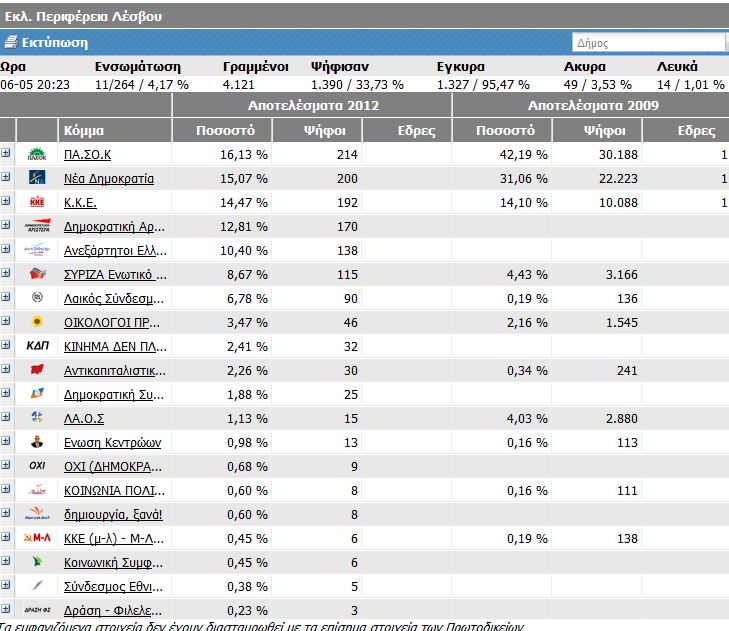Click the Ανεξάρτητοι Ελλ... party logo
This screenshot has height=631, width=729.
pos(37,250)
